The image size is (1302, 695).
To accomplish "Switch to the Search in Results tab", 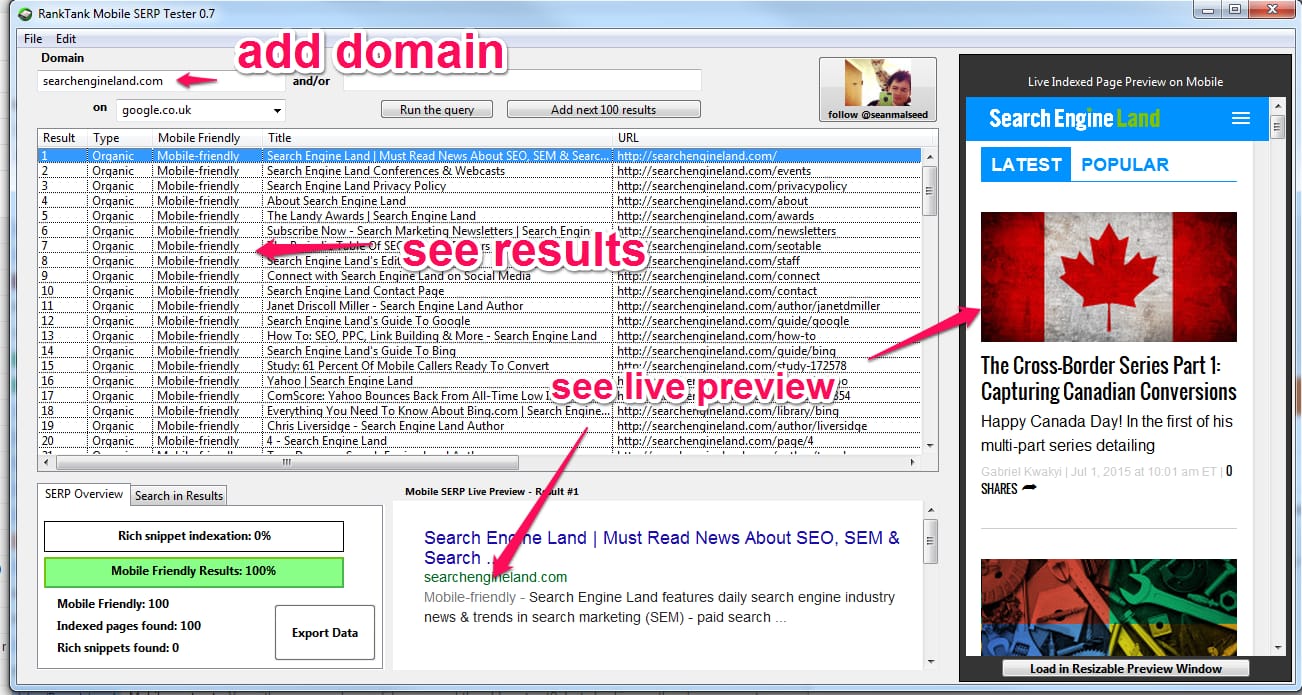I will coord(178,495).
